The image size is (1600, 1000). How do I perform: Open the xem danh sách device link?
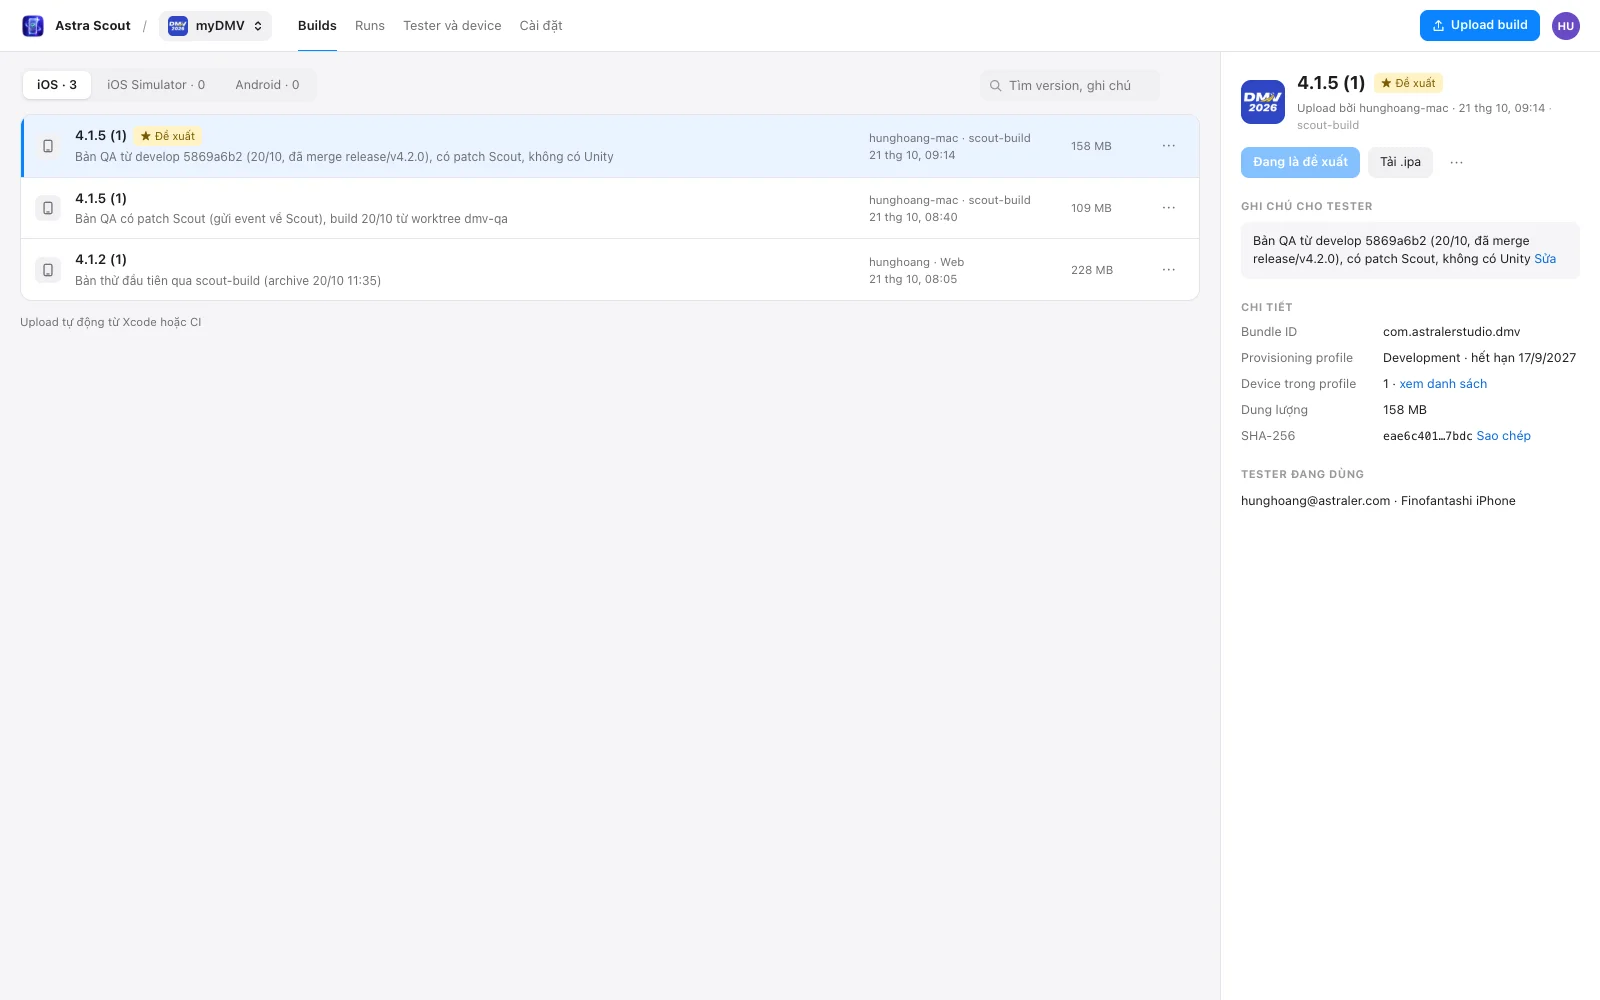coord(1443,384)
